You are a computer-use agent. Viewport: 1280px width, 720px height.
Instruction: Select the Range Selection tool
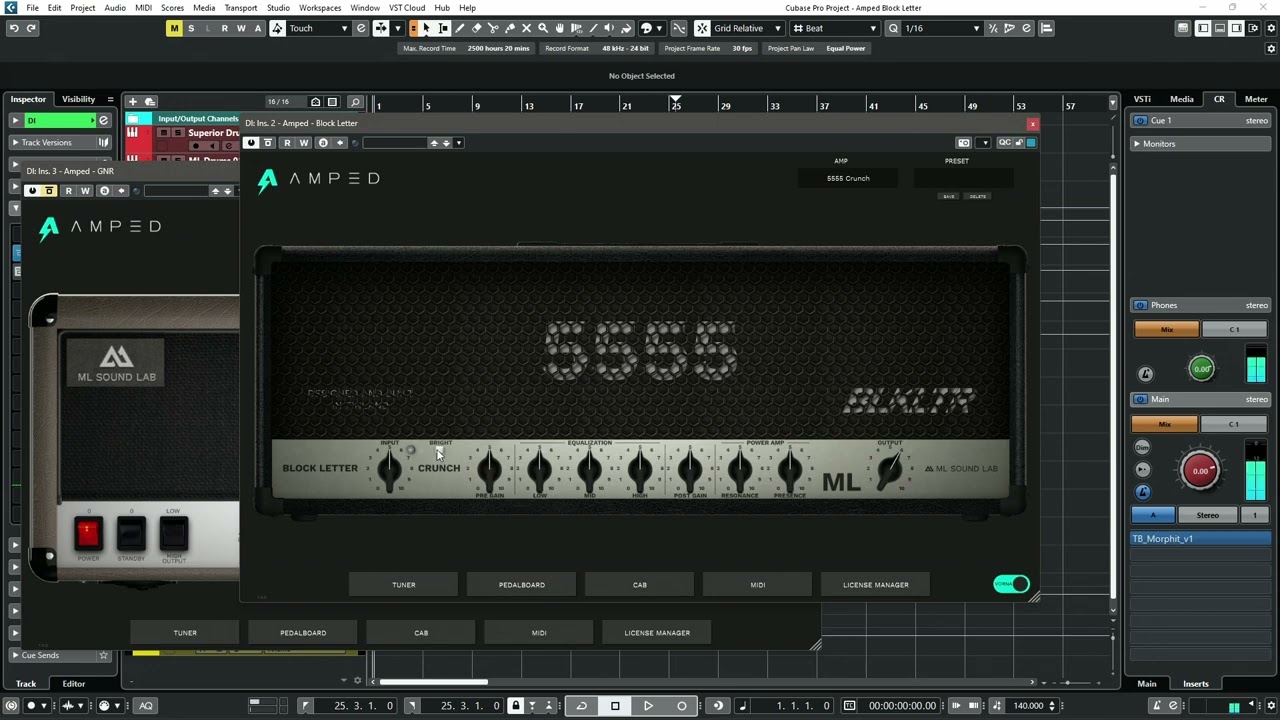[x=444, y=28]
